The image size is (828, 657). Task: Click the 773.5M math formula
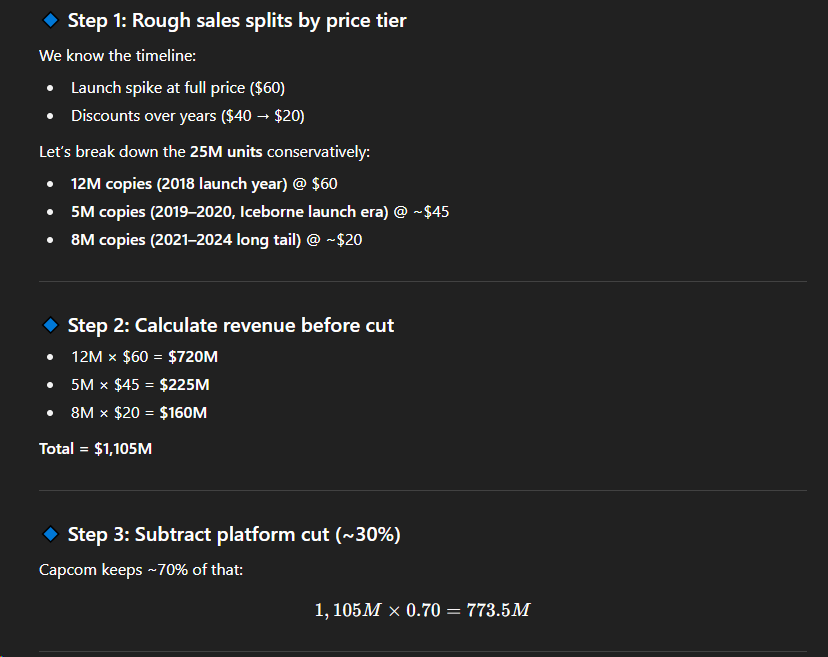pyautogui.click(x=422, y=610)
